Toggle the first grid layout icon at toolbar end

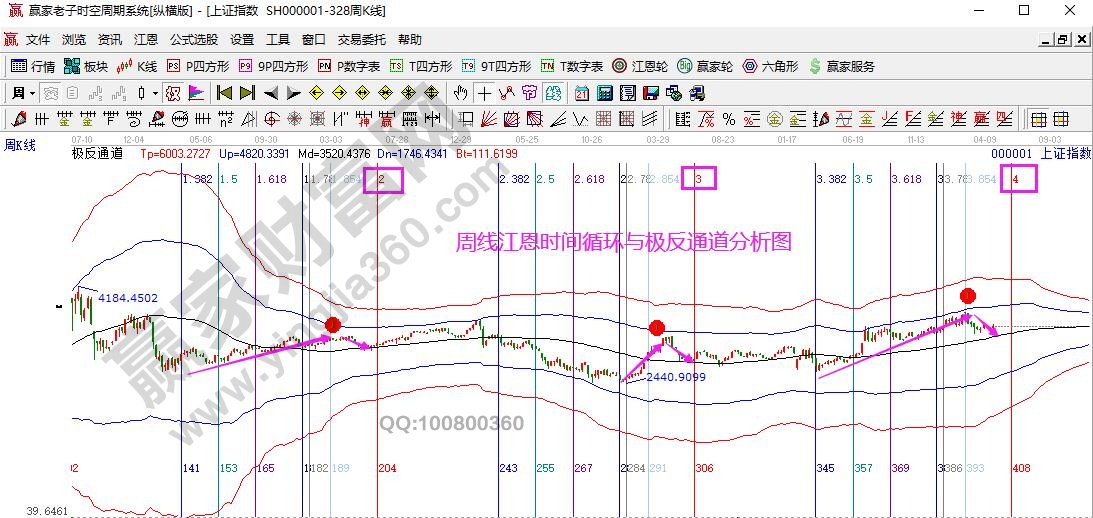pos(1037,119)
